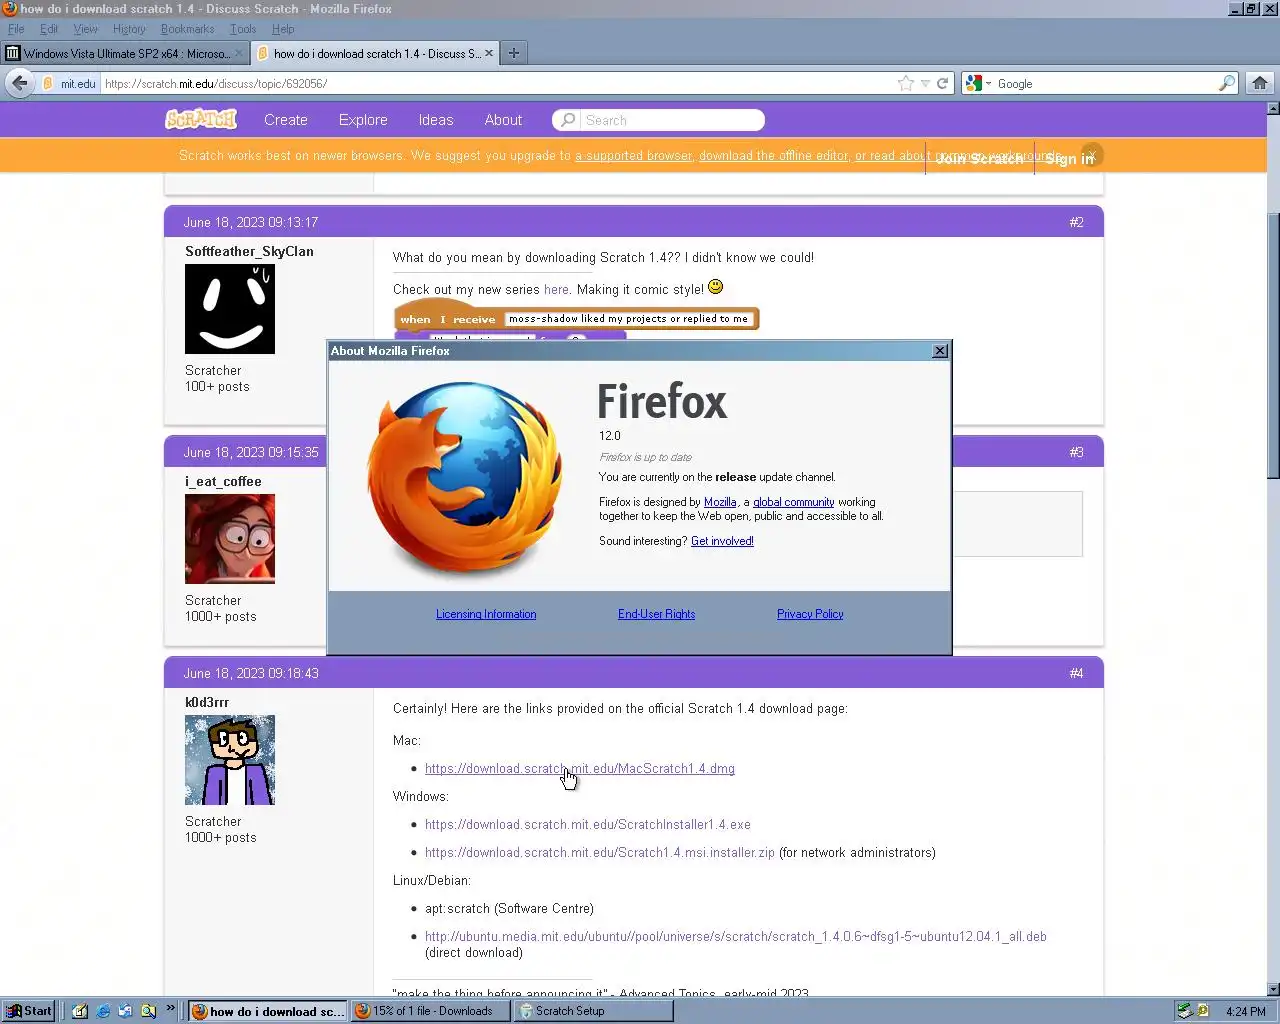Viewport: 1280px width, 1024px height.
Task: Click 'download the offline editor' link
Action: tap(773, 155)
